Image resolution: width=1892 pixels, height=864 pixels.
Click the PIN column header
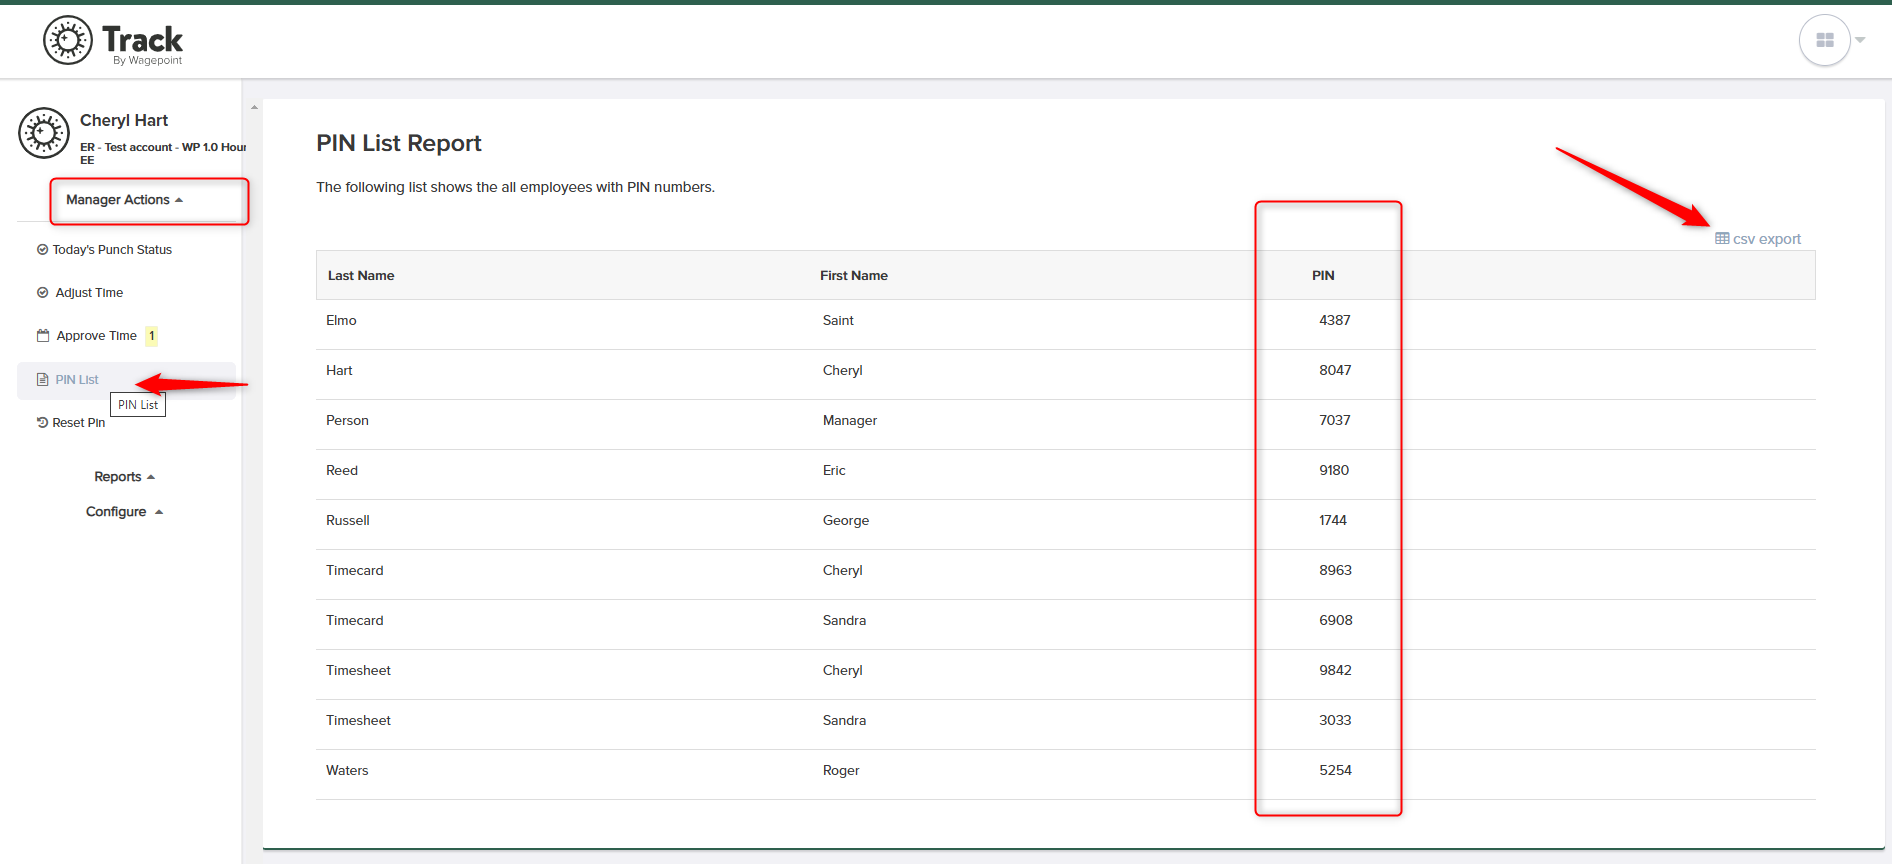point(1323,276)
